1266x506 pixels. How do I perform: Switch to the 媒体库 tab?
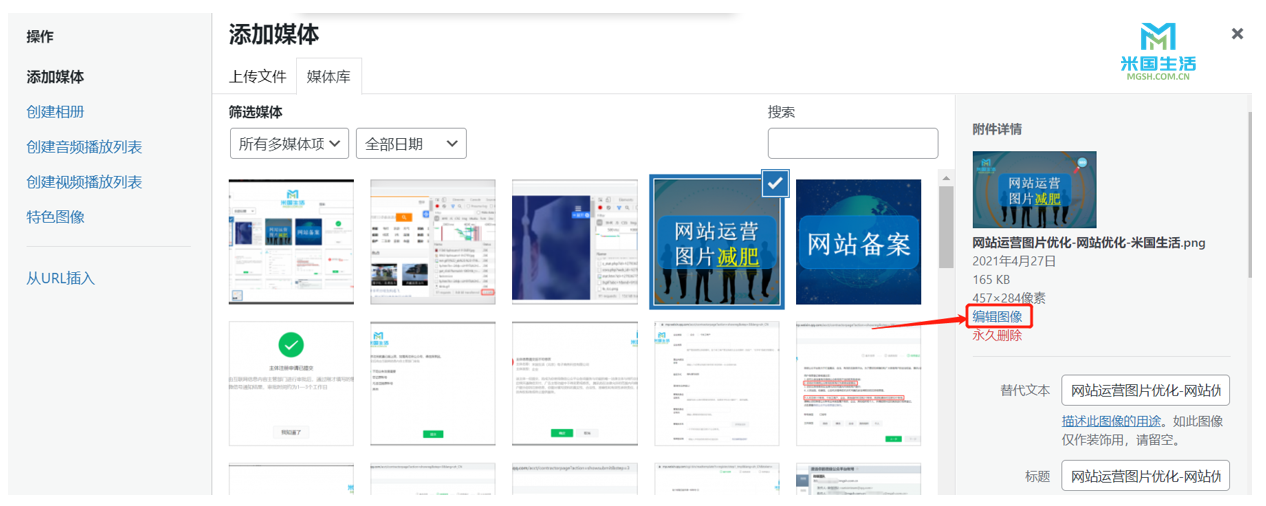[x=328, y=76]
